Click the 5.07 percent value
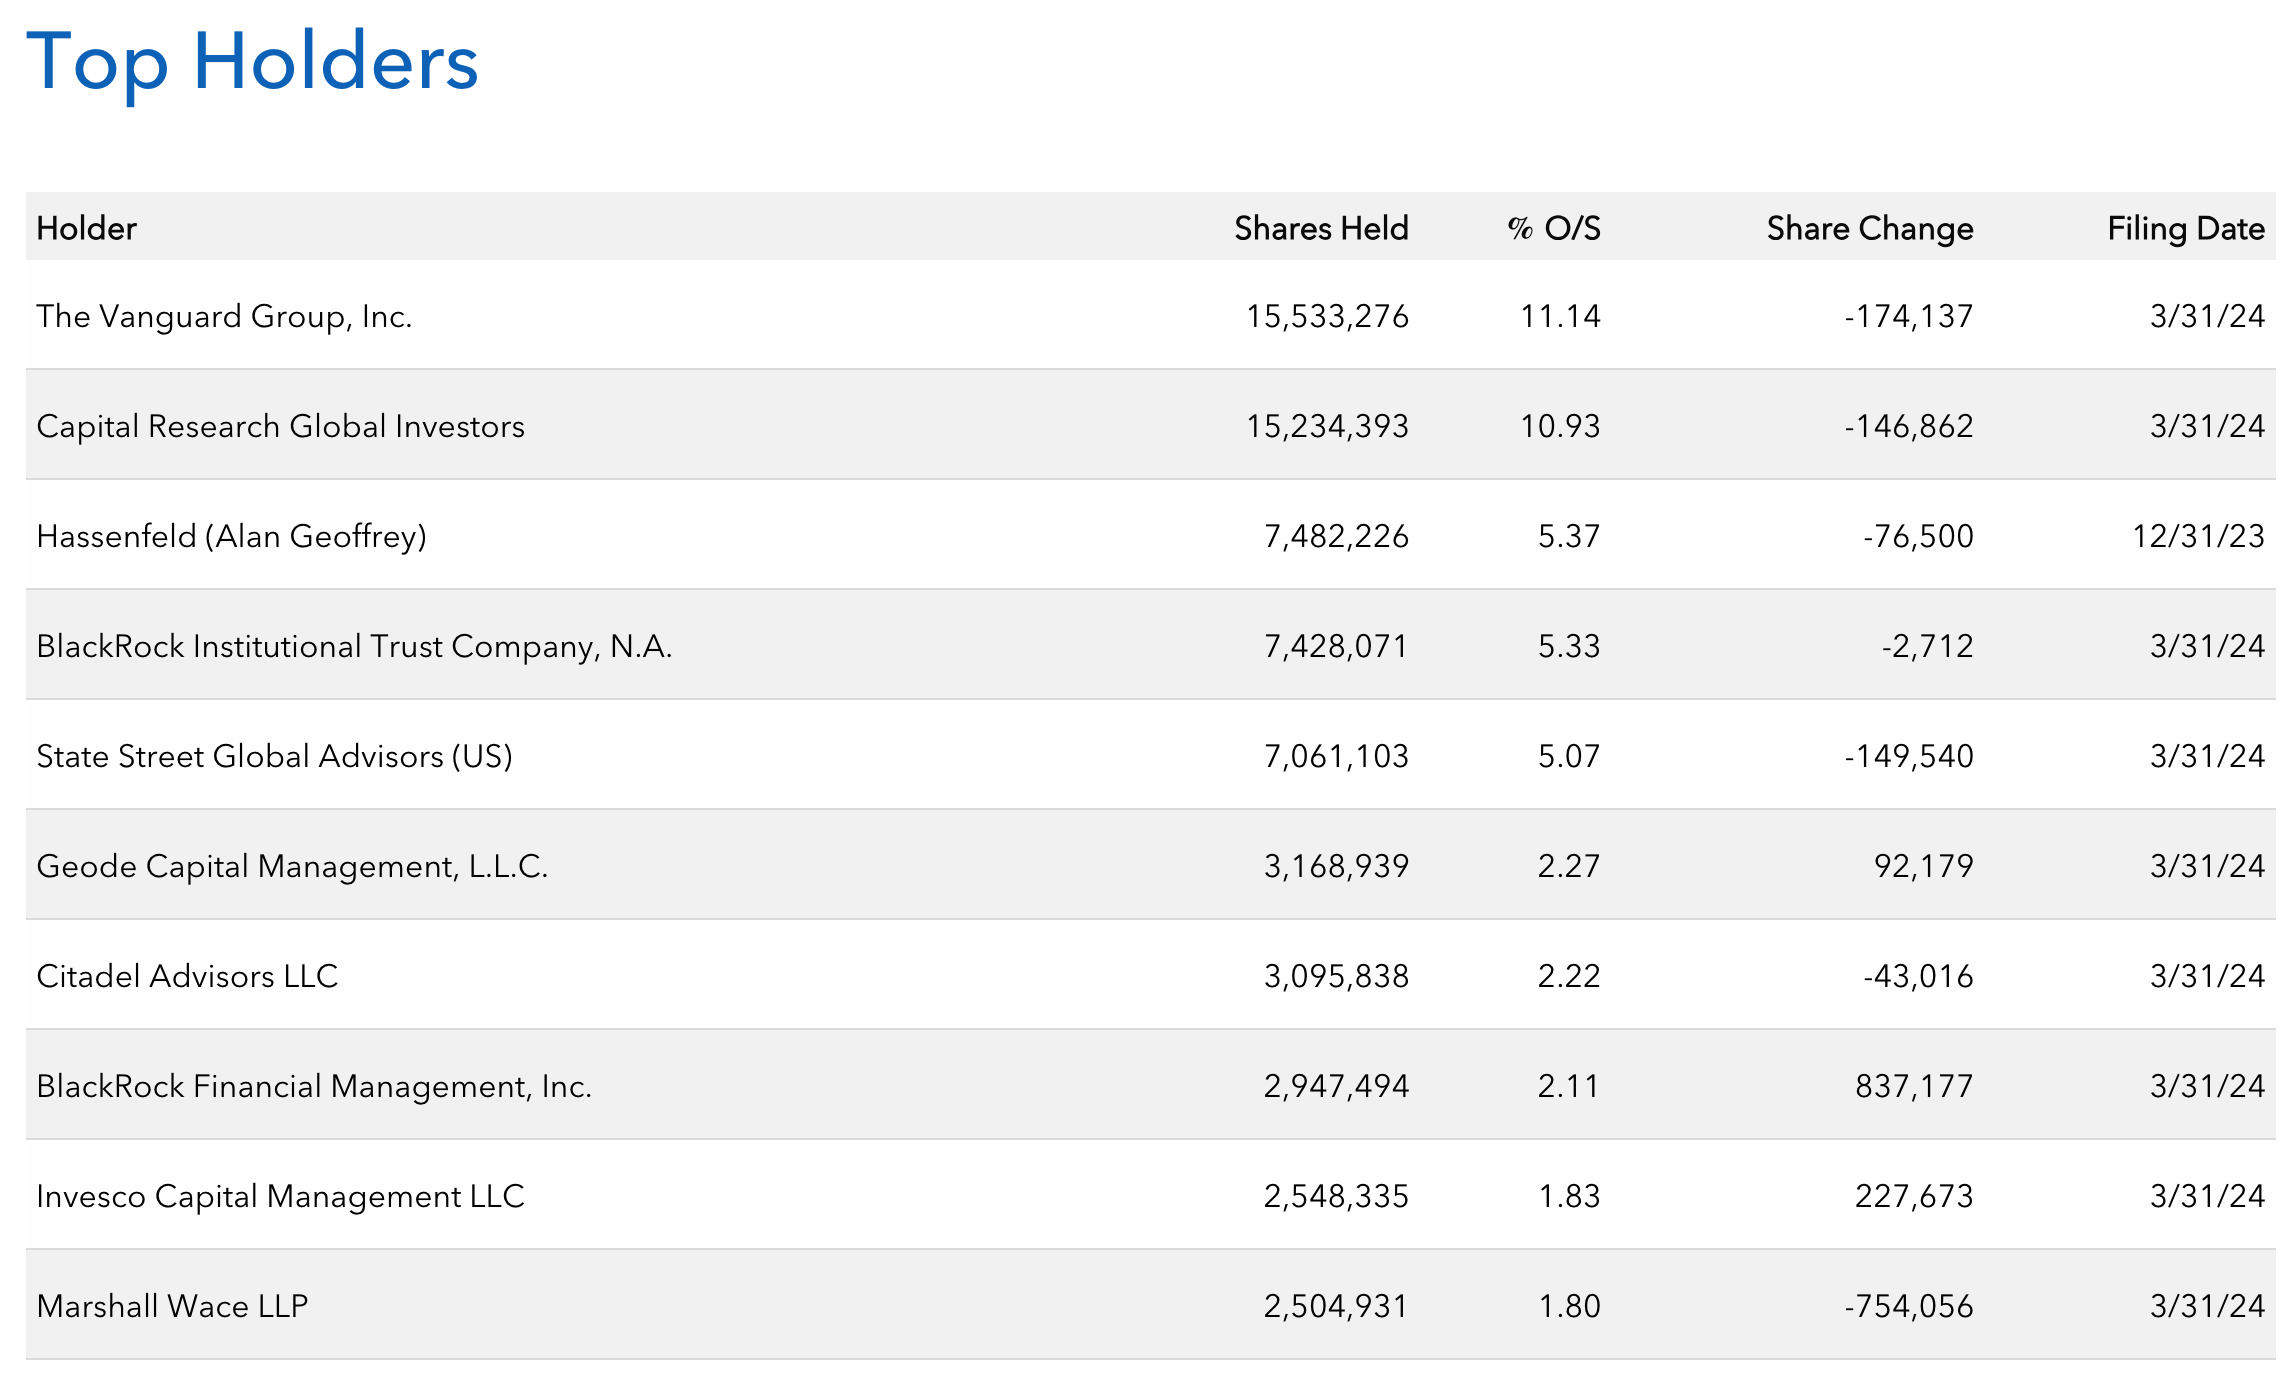 tap(1569, 756)
